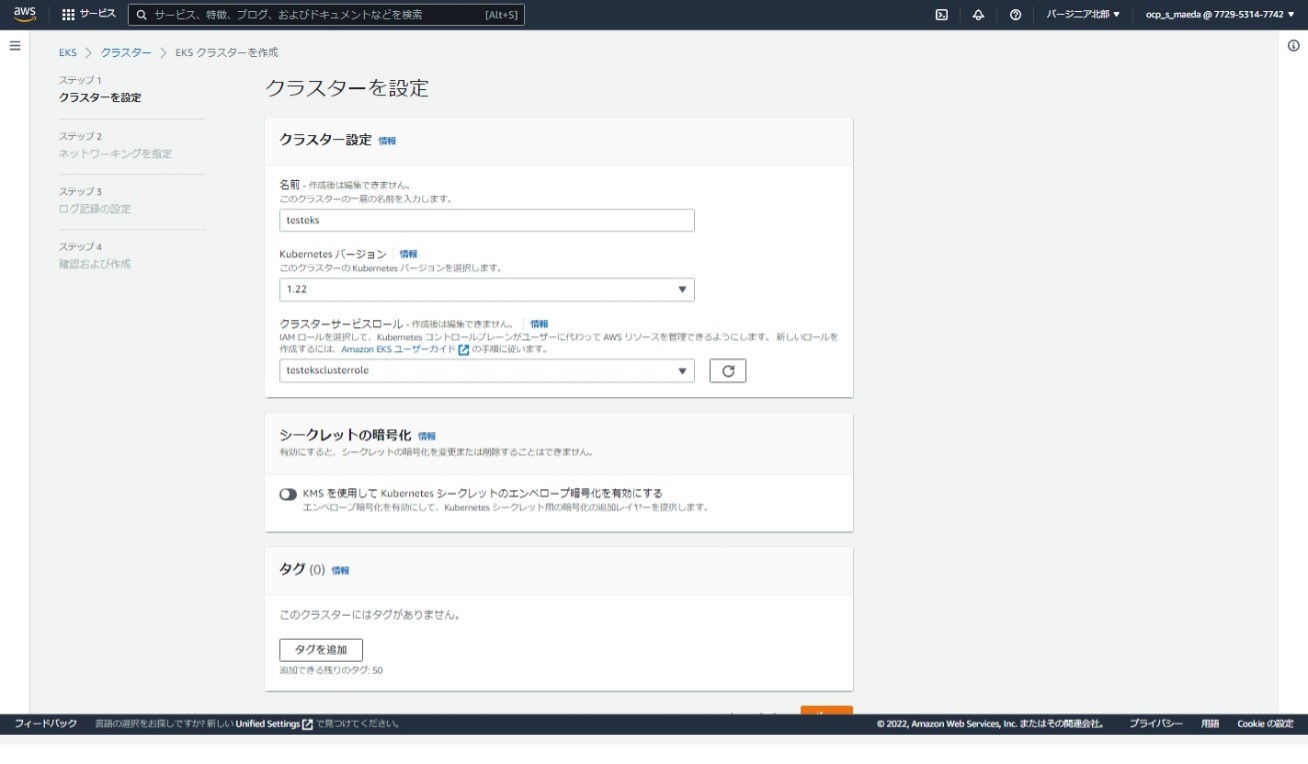Open the region selector バージニア北部
This screenshot has width=1308, height=764.
[x=1083, y=15]
